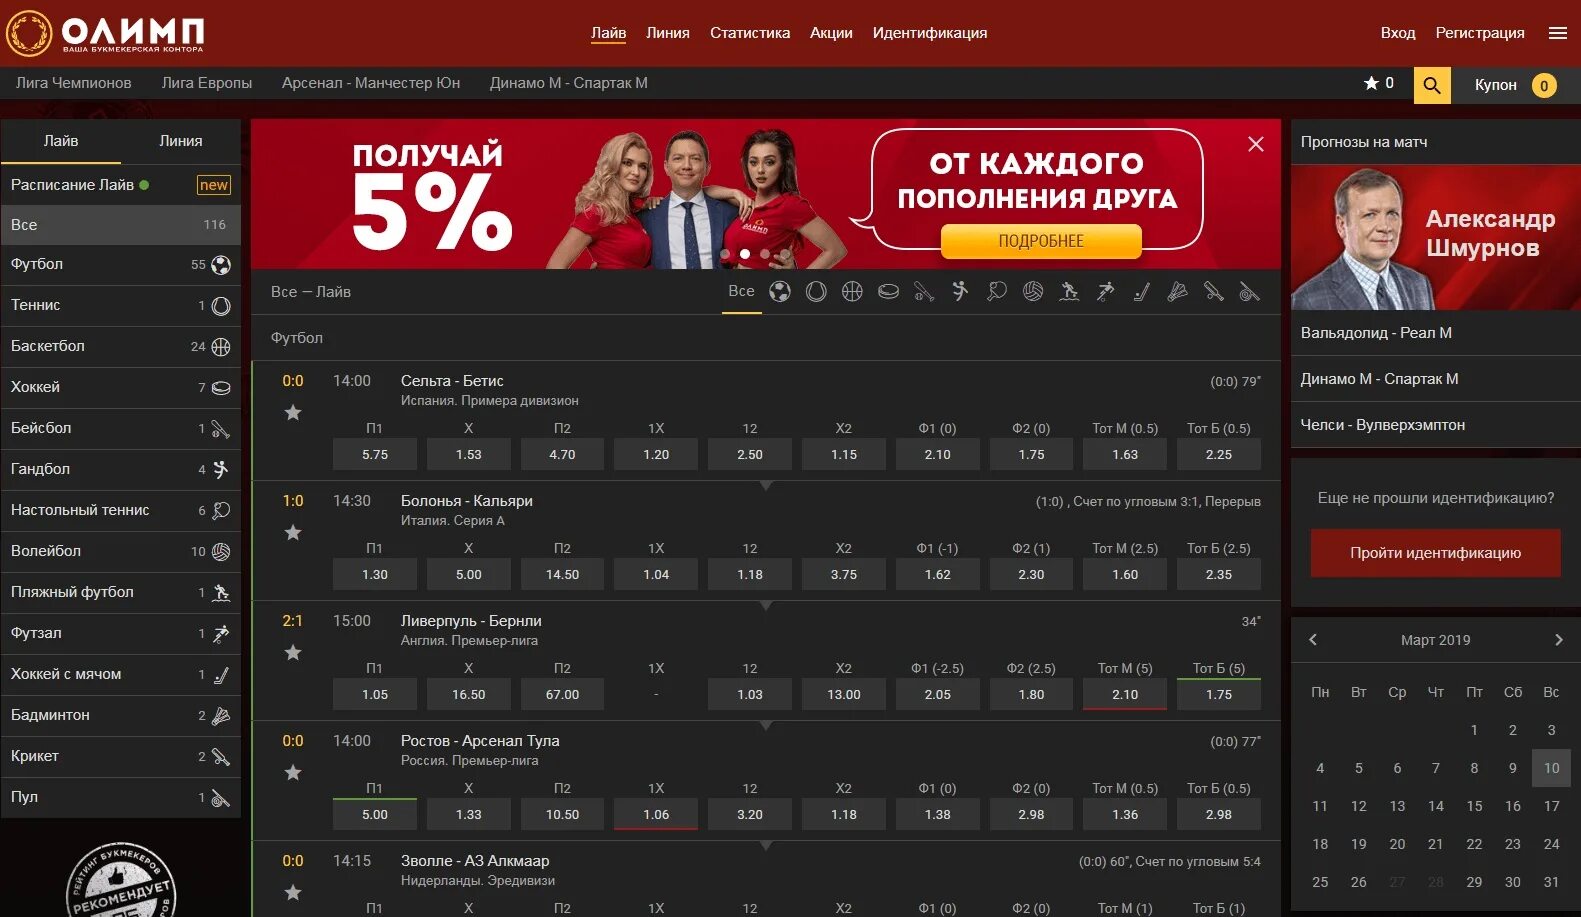Open Лига Европы quick link
This screenshot has height=917, width=1581.
[207, 83]
